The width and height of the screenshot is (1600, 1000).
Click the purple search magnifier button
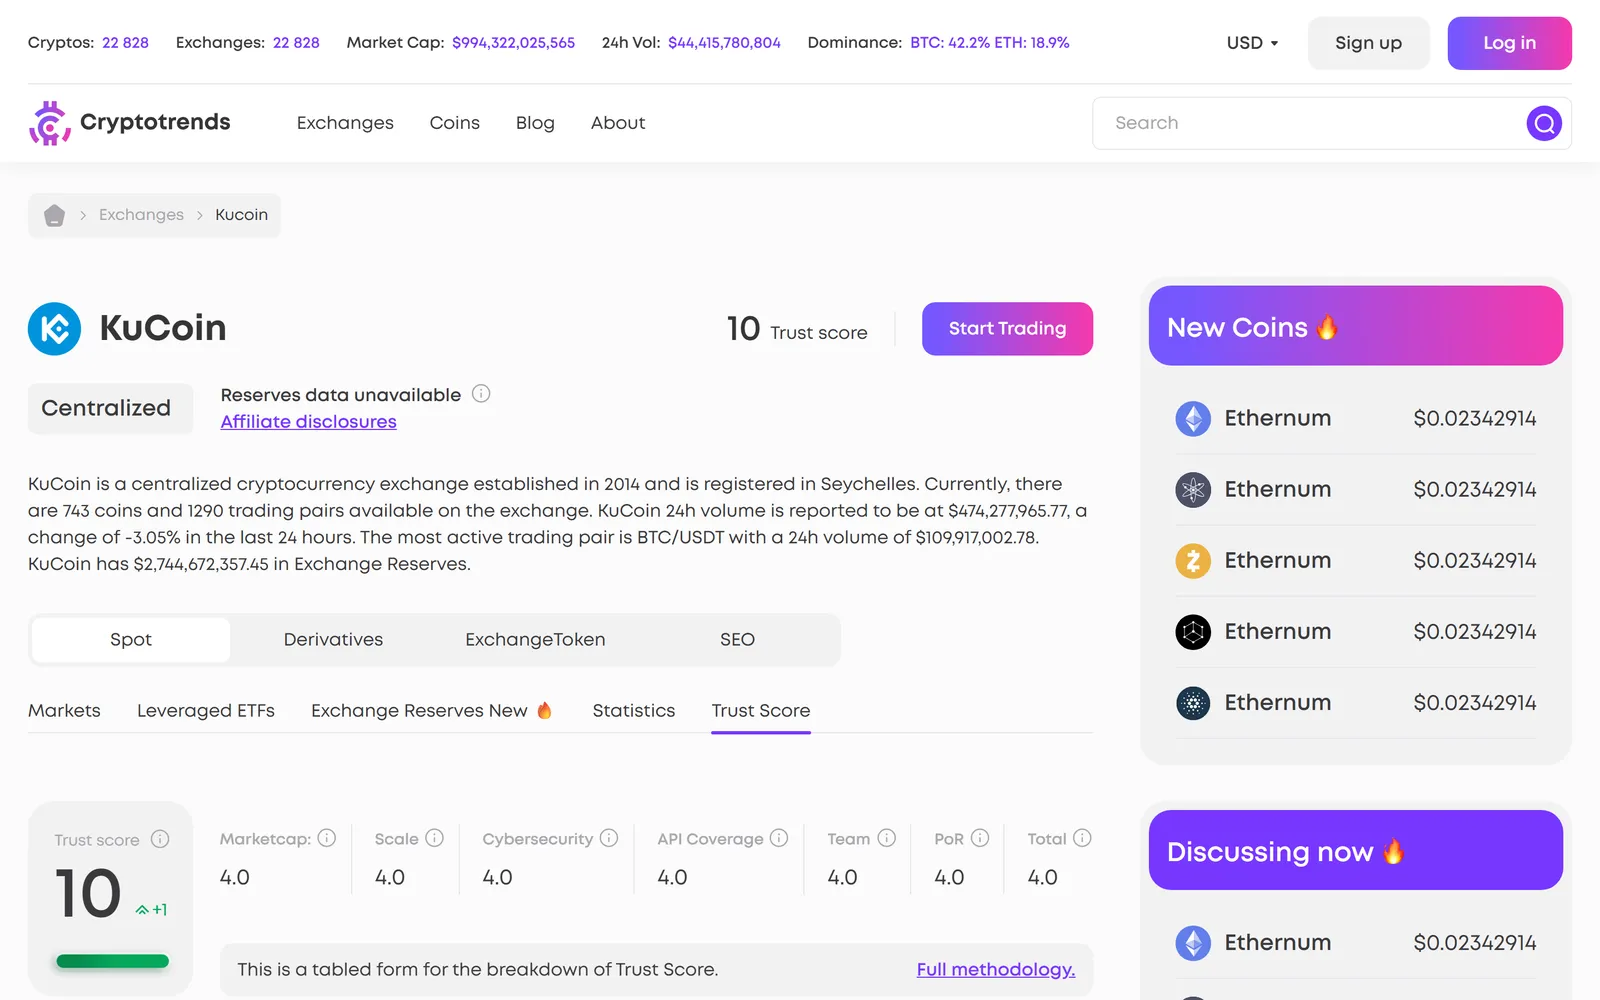click(x=1544, y=123)
